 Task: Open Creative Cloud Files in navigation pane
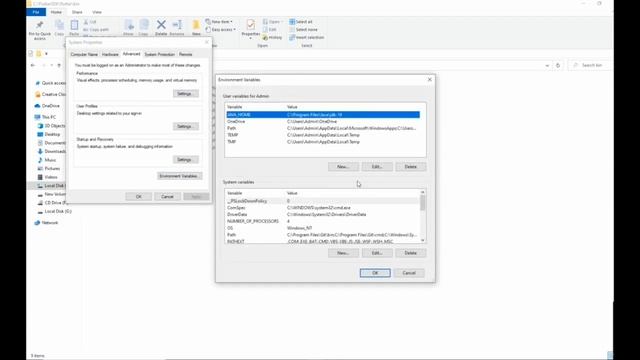50,94
